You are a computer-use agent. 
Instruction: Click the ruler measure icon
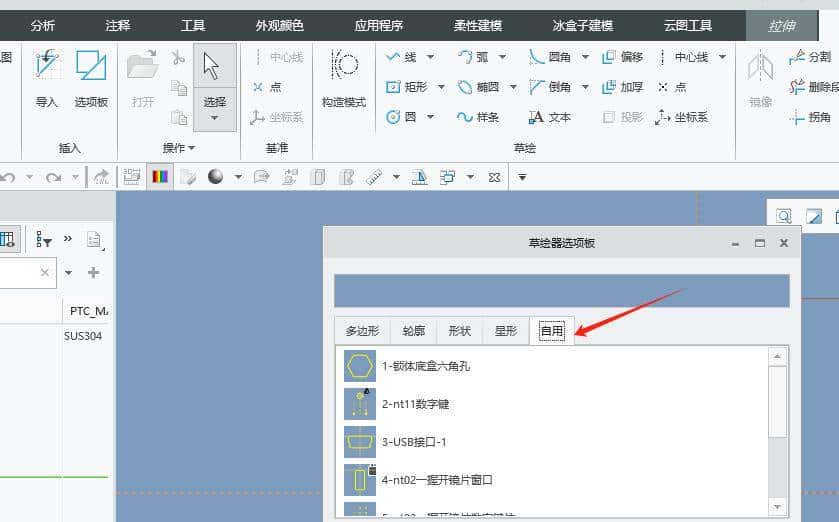tap(374, 176)
